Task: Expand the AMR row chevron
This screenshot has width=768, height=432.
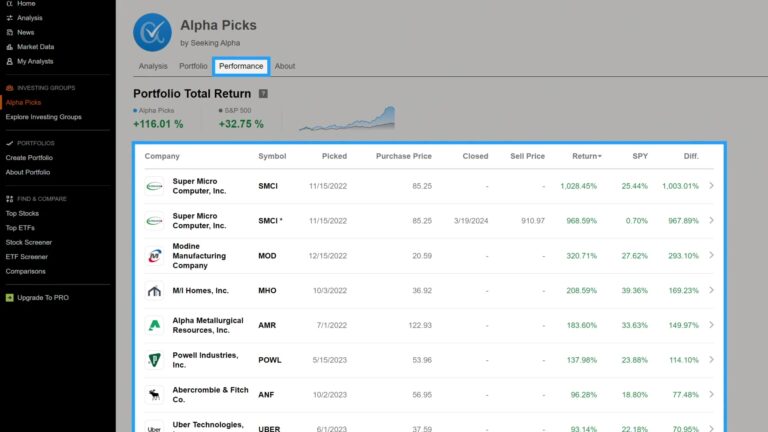Action: click(x=711, y=325)
